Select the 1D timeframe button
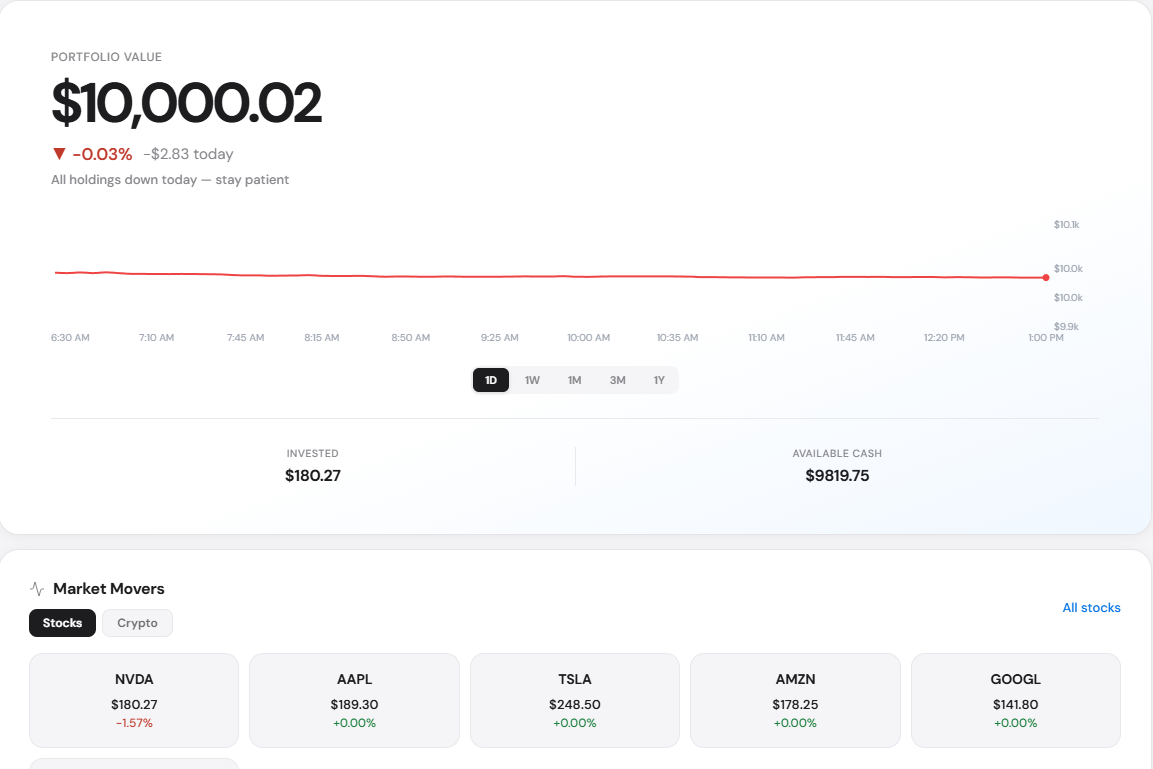 point(490,380)
